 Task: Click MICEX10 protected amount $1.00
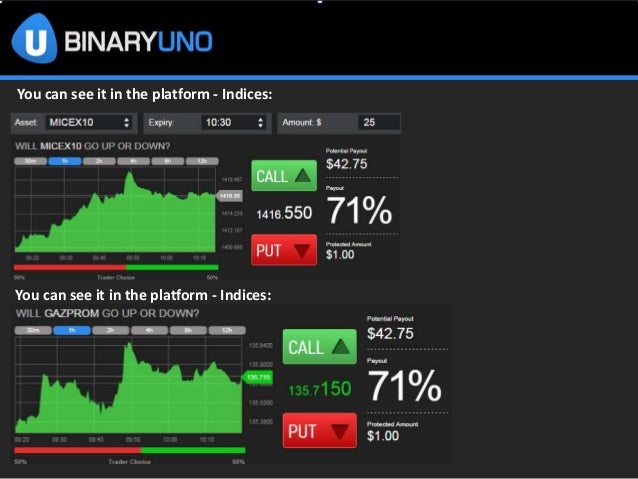pyautogui.click(x=340, y=255)
